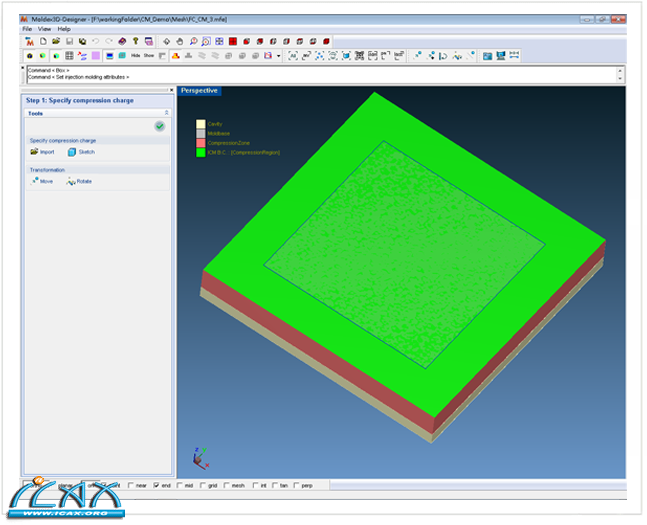
Task: Click the New file toolbar icon
Action: (x=43, y=41)
